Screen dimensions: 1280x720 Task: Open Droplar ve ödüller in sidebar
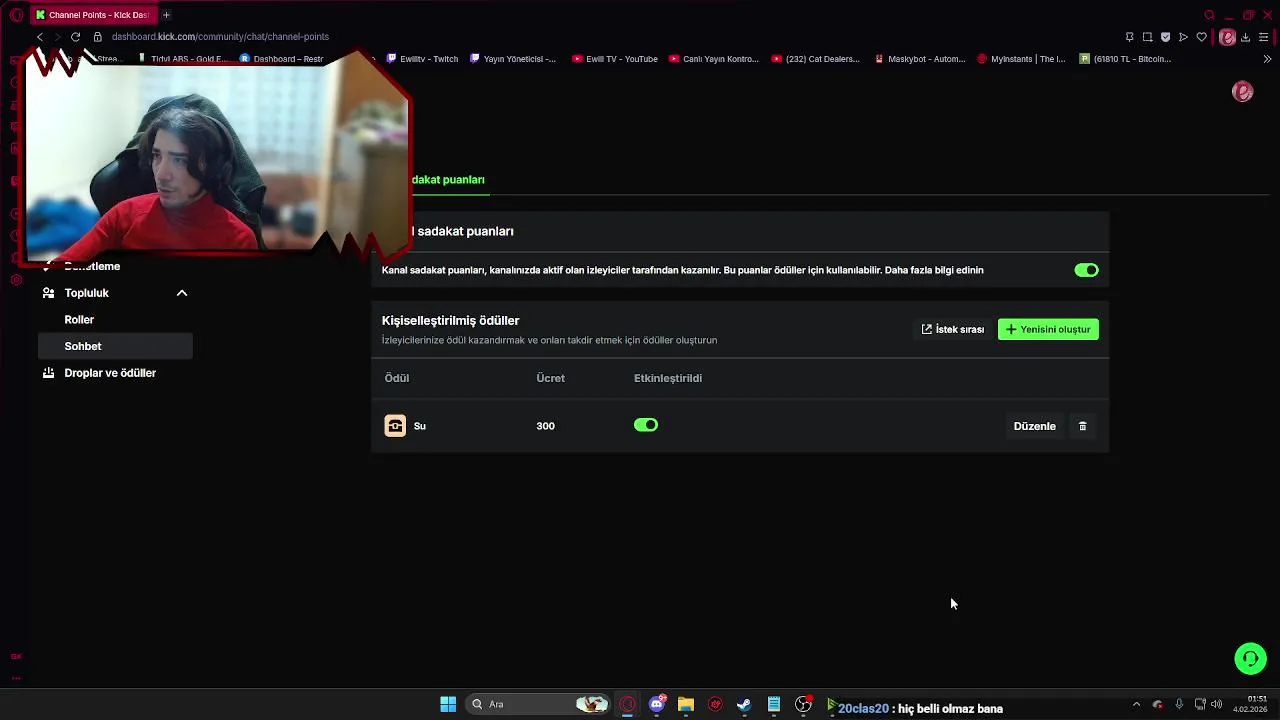click(x=110, y=373)
